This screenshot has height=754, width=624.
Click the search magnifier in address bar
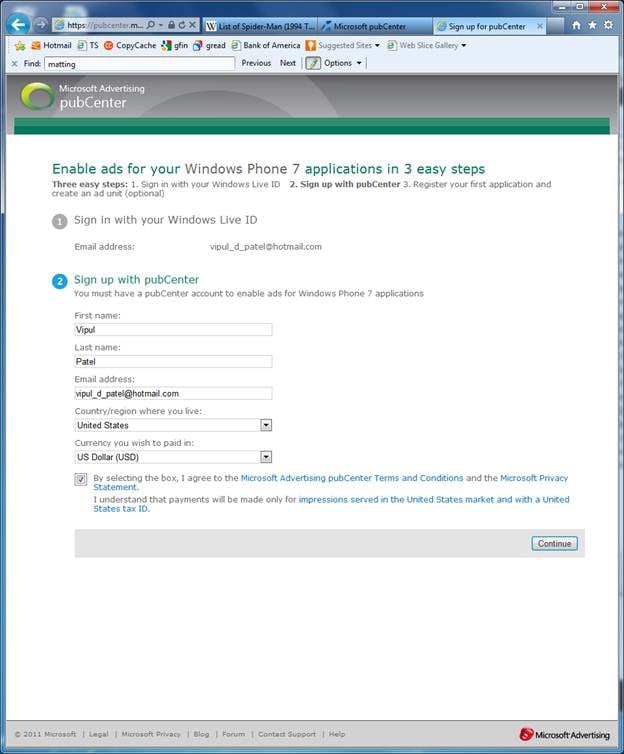[151, 25]
